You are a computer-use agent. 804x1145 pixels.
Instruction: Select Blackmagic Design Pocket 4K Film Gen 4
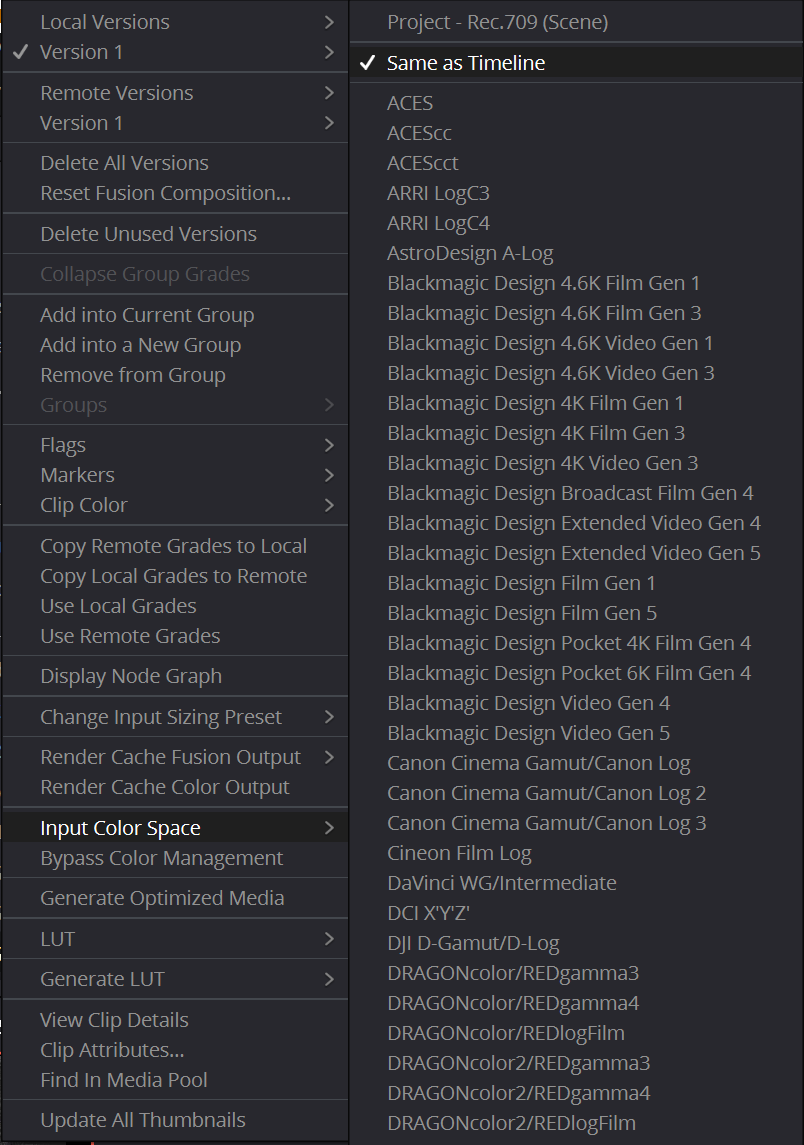[x=577, y=643]
